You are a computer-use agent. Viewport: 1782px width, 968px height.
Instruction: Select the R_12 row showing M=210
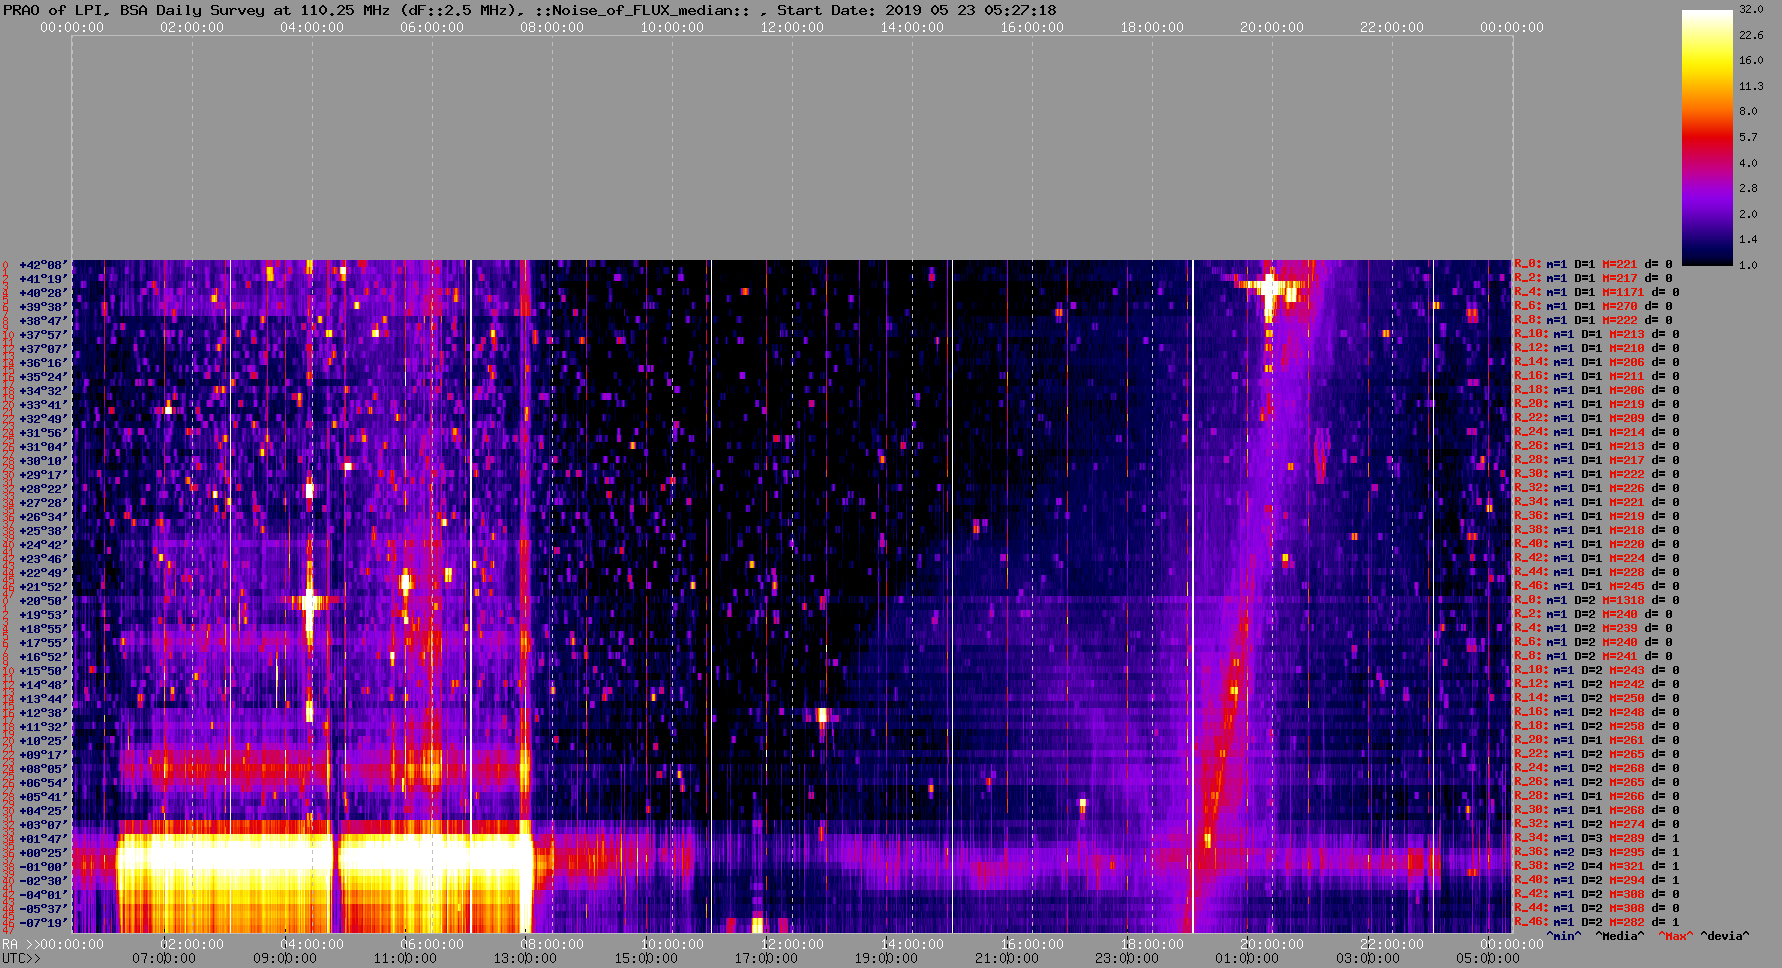(1596, 348)
